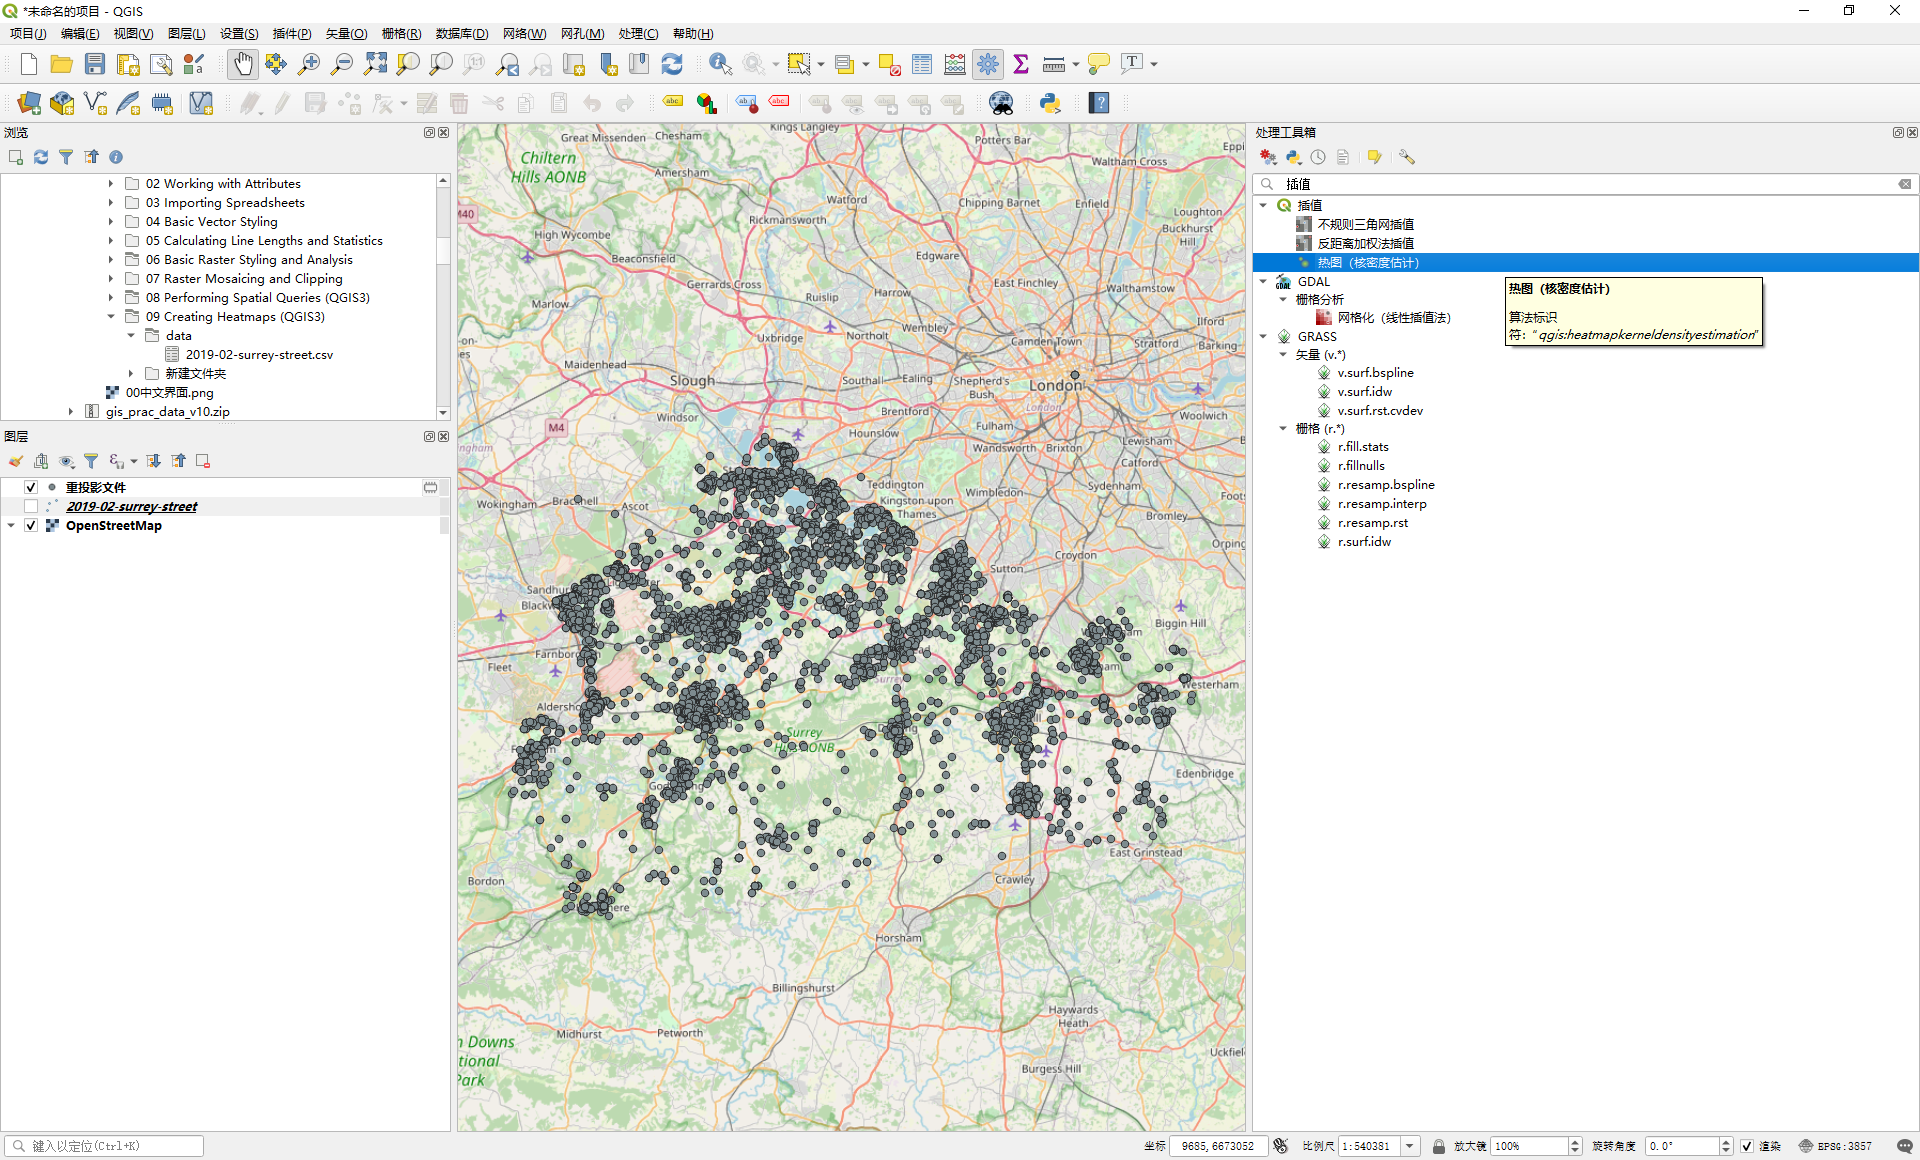Click the Save Project disk icon
Viewport: 1920px width, 1160px height.
[x=95, y=64]
